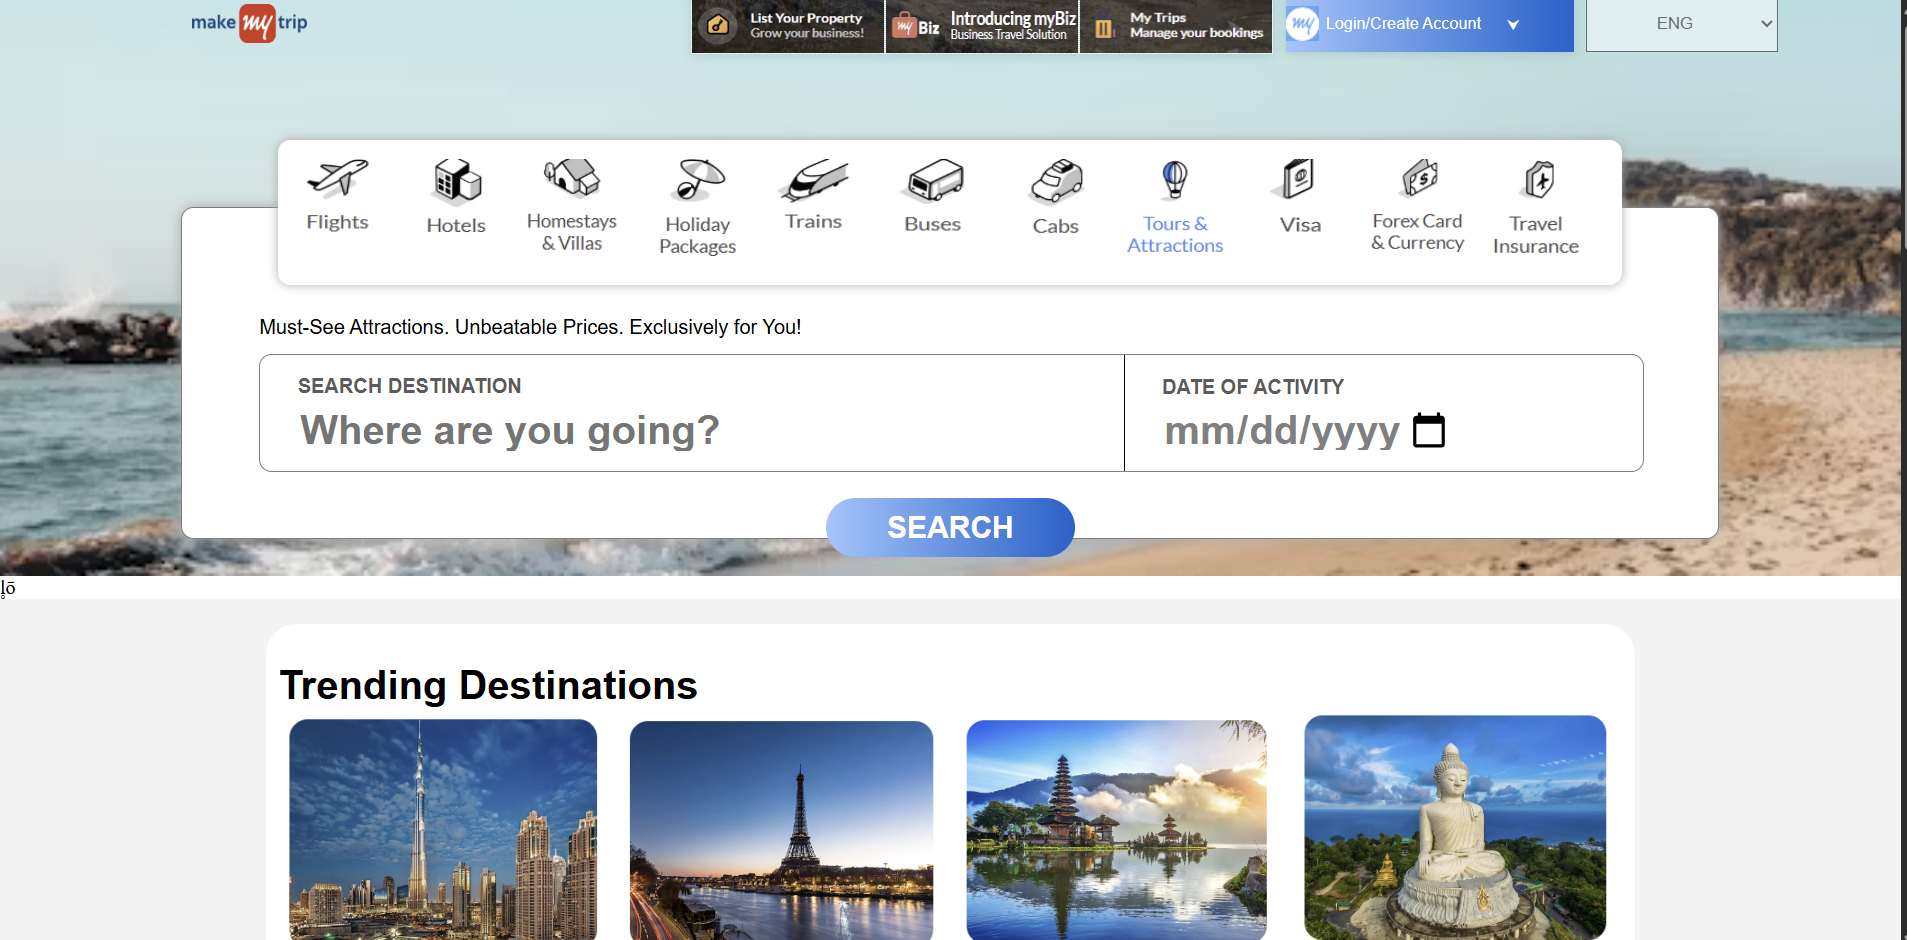
Task: Open the Visa passport icon
Action: pyautogui.click(x=1299, y=181)
